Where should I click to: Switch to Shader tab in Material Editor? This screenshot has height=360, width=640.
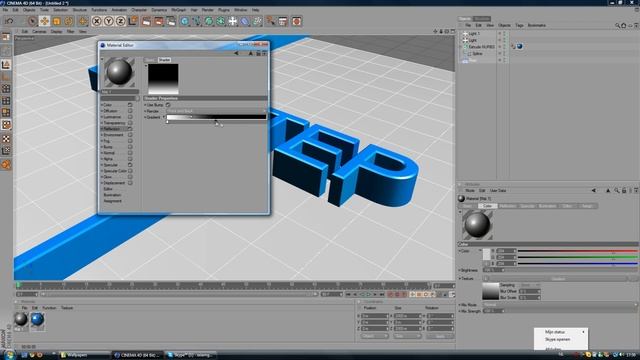[164, 60]
